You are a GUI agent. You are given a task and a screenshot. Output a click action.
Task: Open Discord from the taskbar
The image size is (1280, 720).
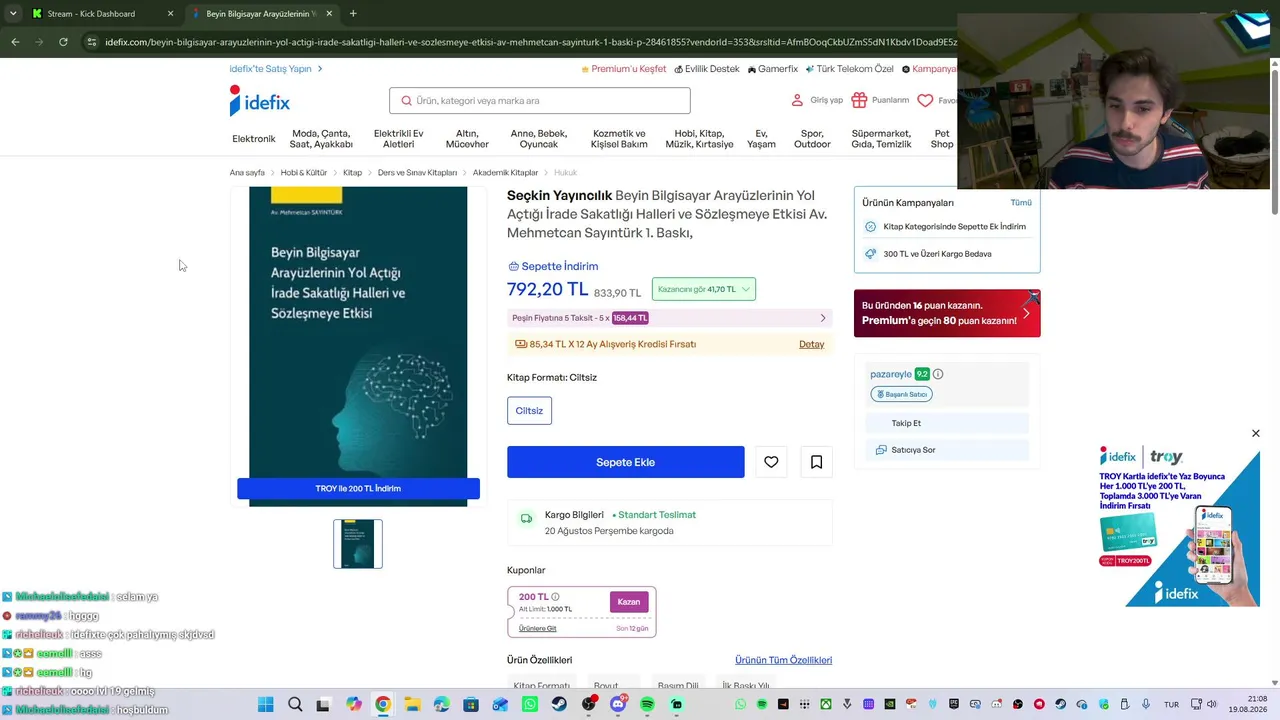pos(618,705)
